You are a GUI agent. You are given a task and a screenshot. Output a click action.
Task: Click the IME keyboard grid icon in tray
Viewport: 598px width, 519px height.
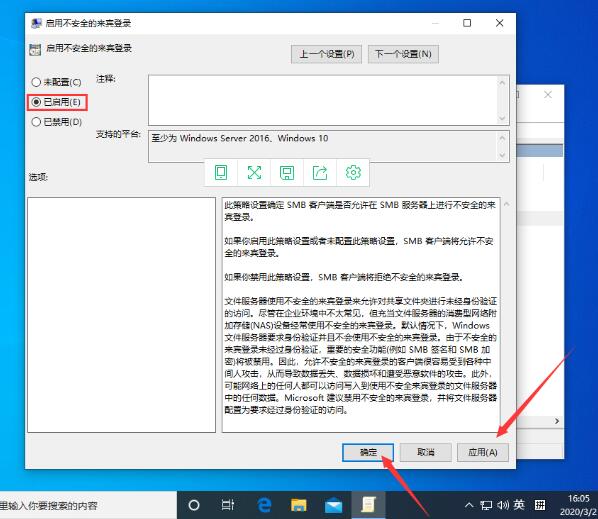(540, 505)
